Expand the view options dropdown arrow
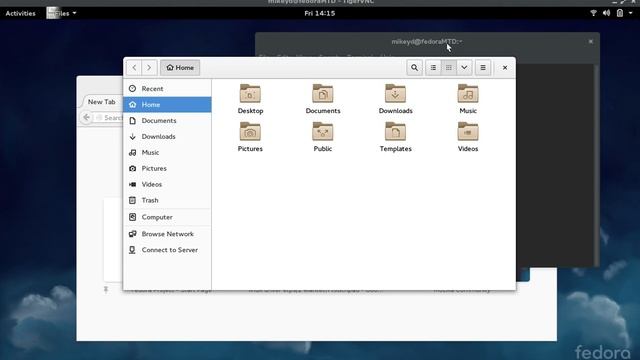Image resolution: width=640 pixels, height=360 pixels. click(x=464, y=68)
